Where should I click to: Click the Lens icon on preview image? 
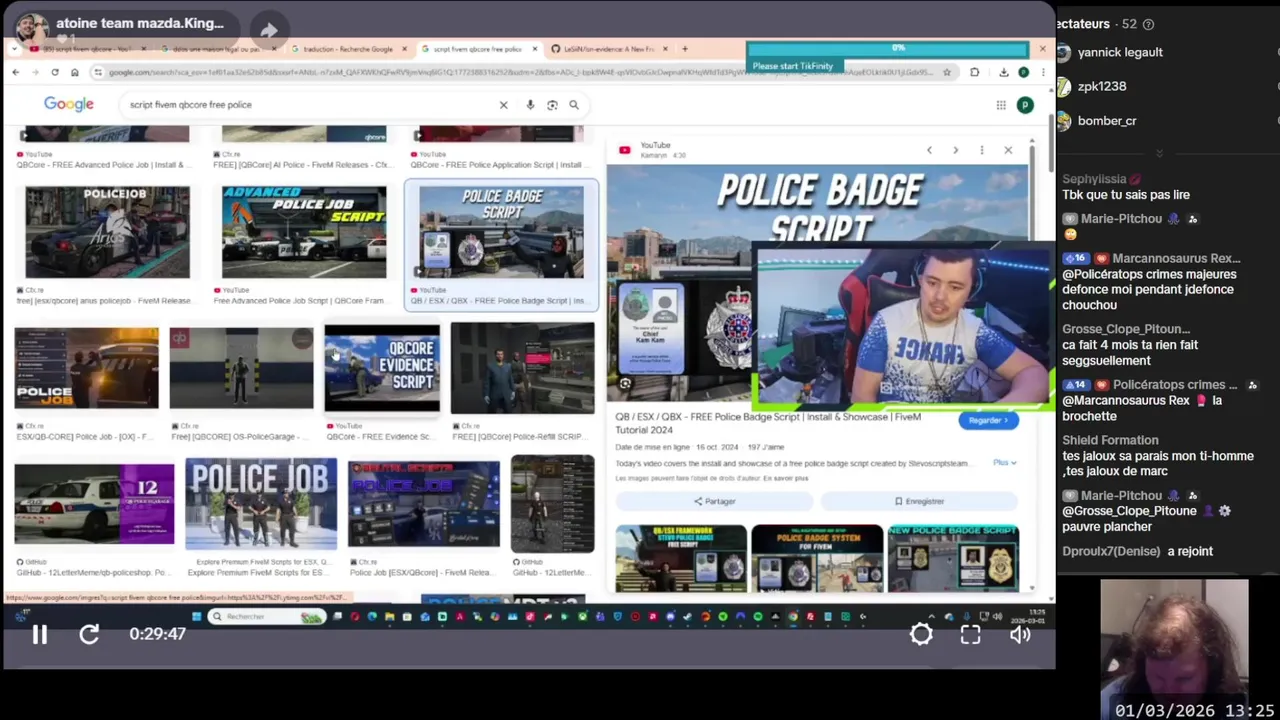point(625,383)
